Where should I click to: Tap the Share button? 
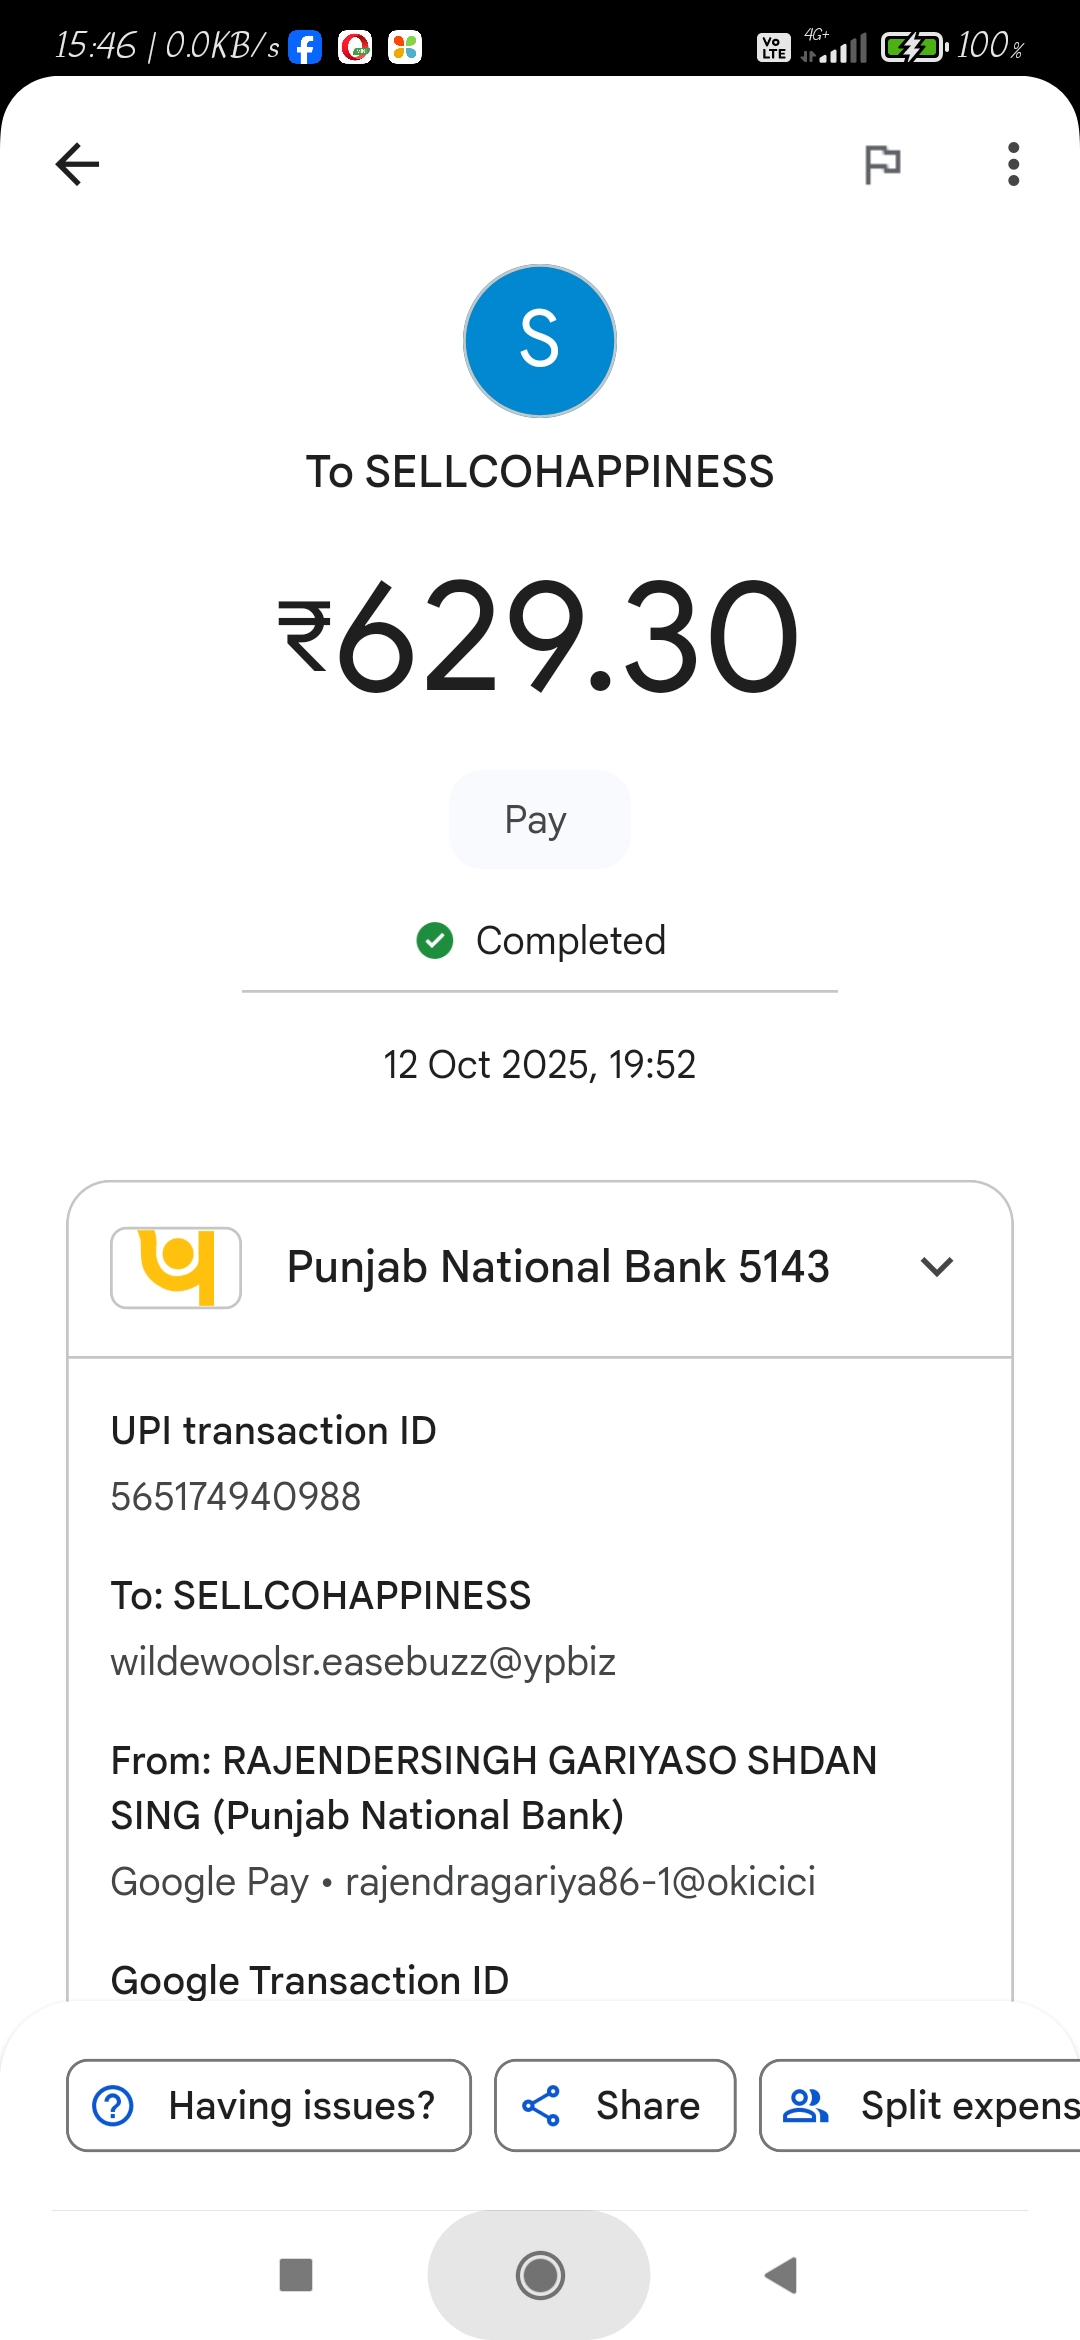tap(615, 2105)
